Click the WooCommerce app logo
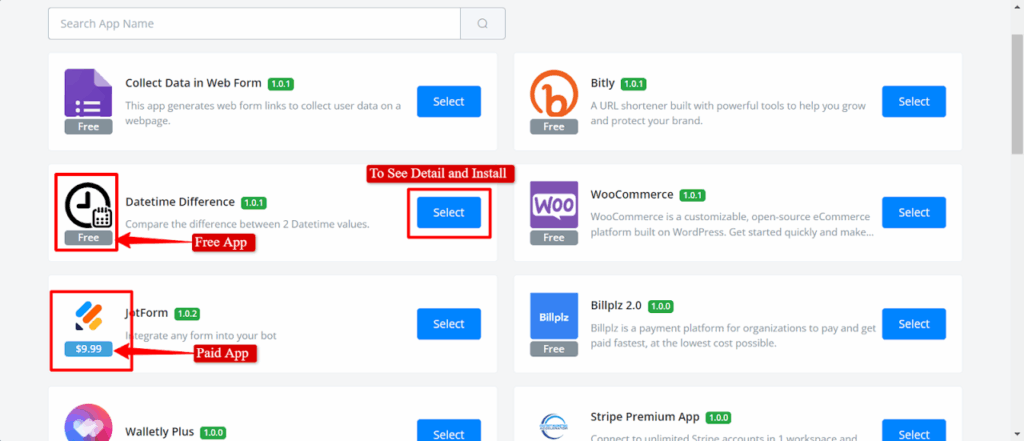 pos(554,204)
